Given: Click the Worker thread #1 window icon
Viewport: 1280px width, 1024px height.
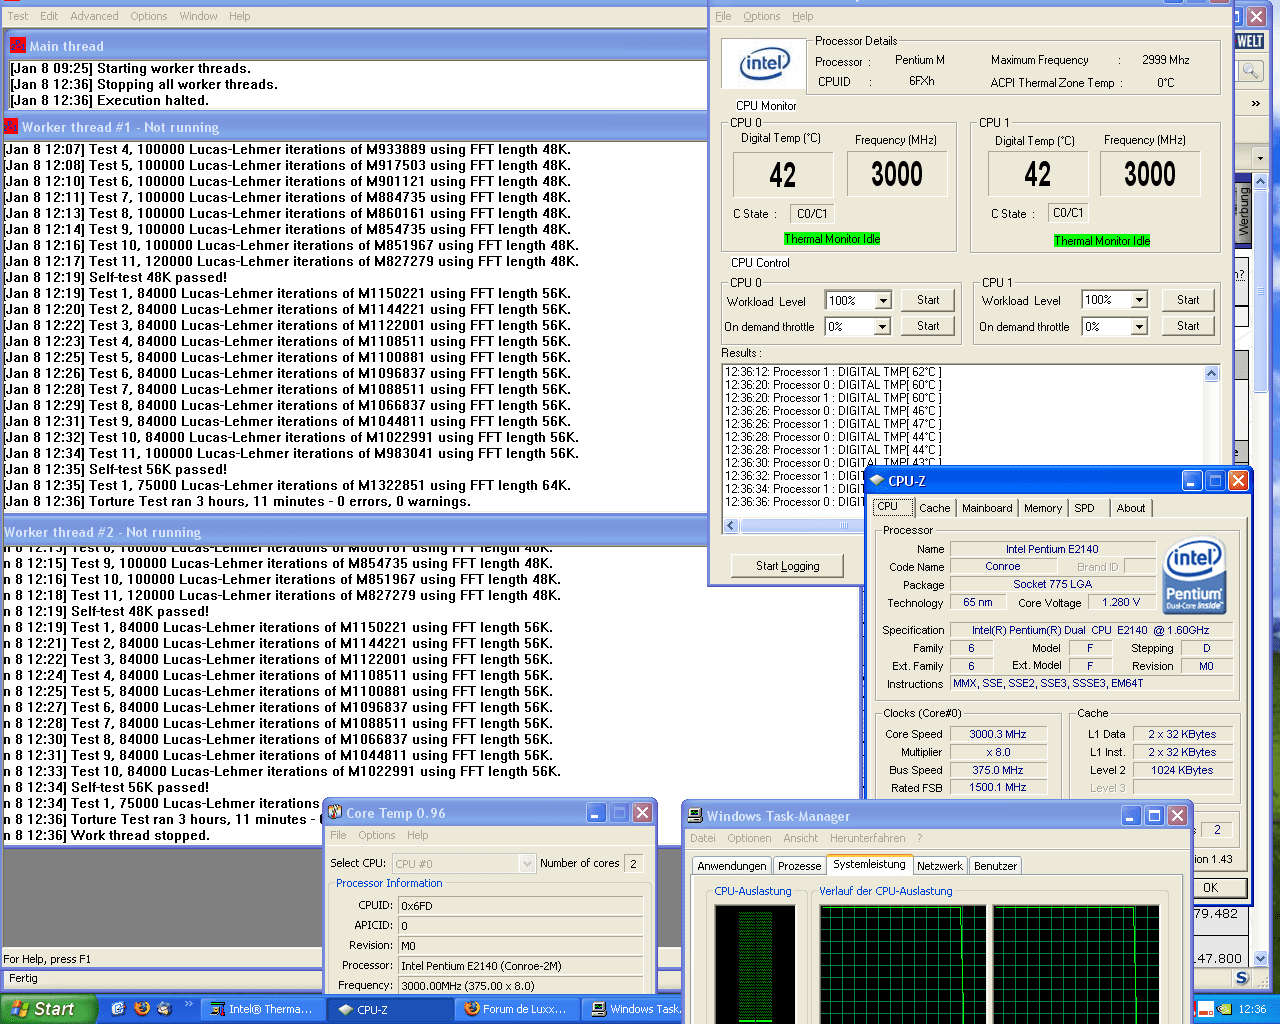Looking at the screenshot, I should pyautogui.click(x=11, y=126).
